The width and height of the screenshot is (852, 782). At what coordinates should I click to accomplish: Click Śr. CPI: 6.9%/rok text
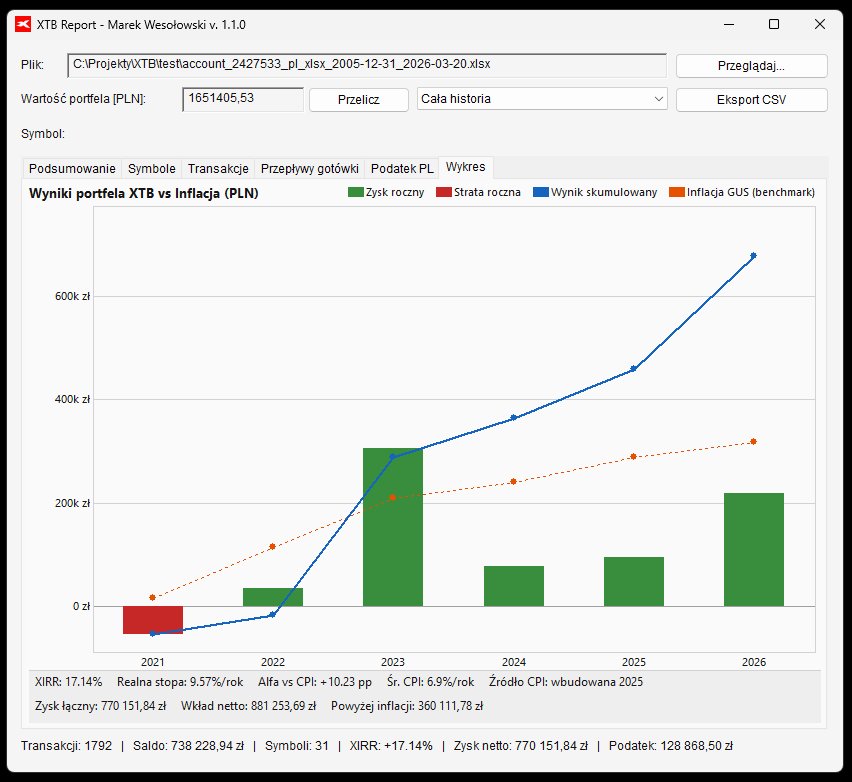pos(430,681)
